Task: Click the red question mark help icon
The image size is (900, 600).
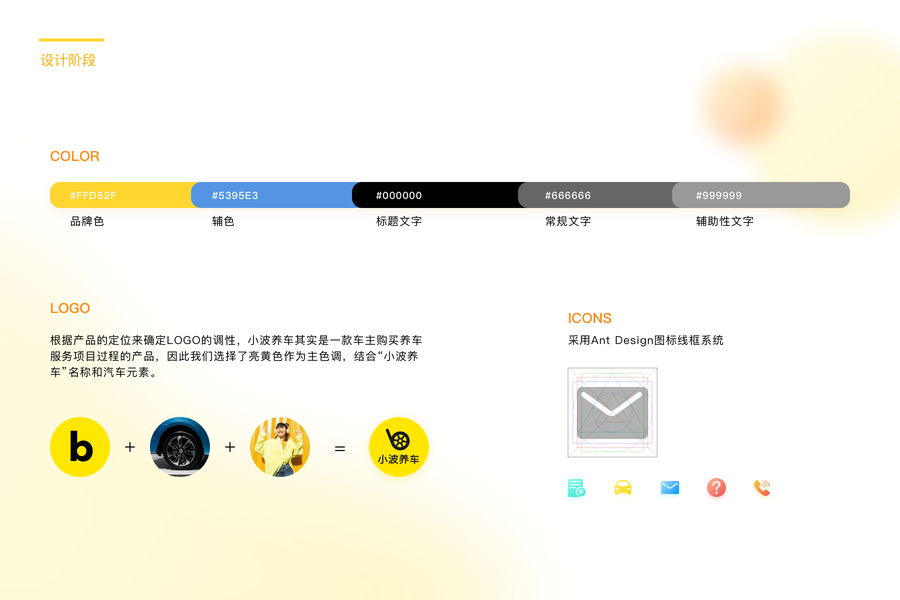Action: point(716,488)
